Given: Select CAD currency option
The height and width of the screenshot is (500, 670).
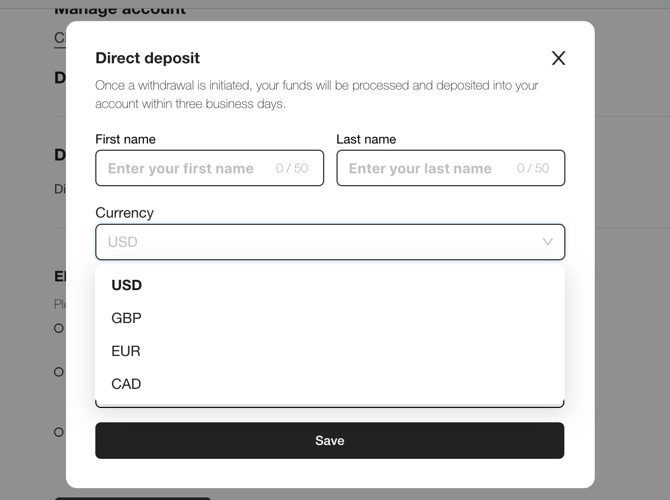Looking at the screenshot, I should [127, 384].
